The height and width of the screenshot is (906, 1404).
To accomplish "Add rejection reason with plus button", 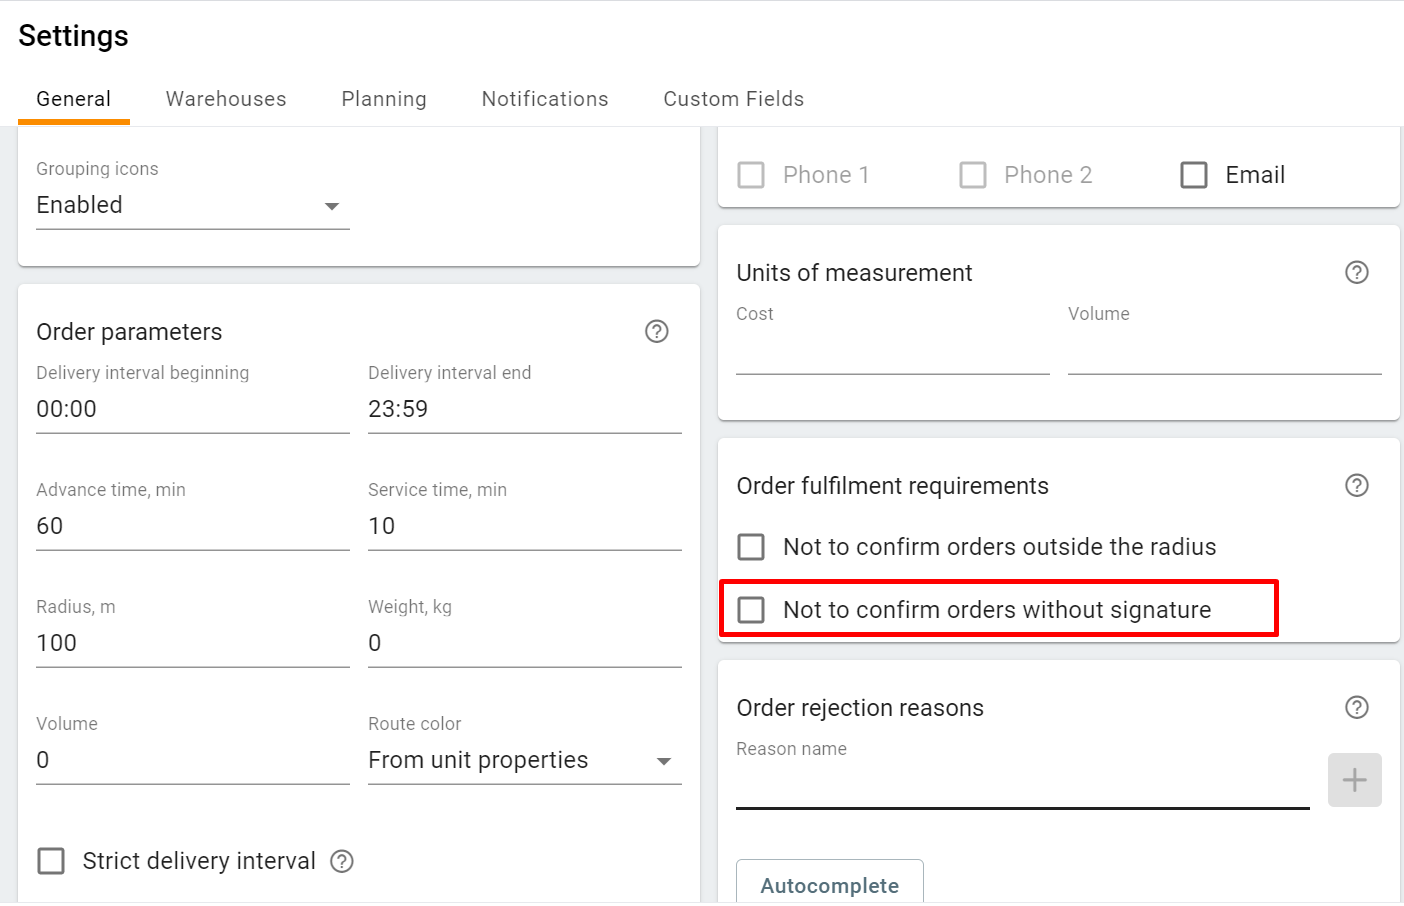I will point(1354,780).
